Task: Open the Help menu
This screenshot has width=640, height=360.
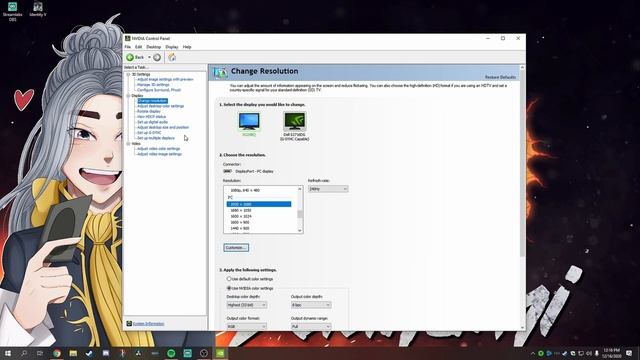Action: click(x=187, y=47)
